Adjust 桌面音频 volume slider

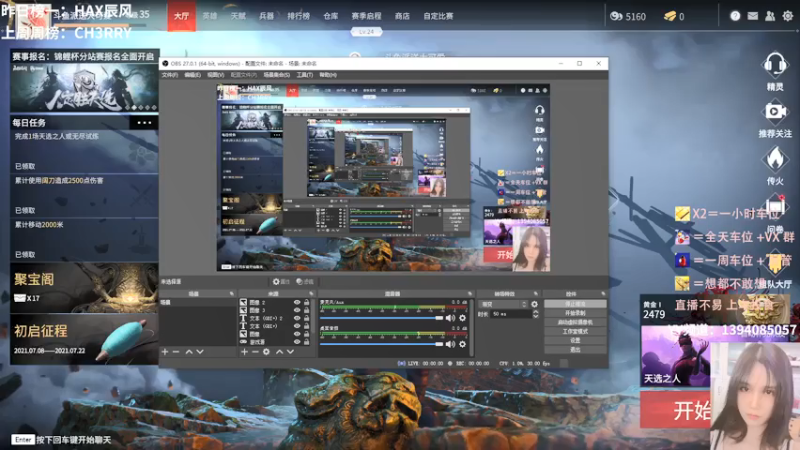pos(382,344)
